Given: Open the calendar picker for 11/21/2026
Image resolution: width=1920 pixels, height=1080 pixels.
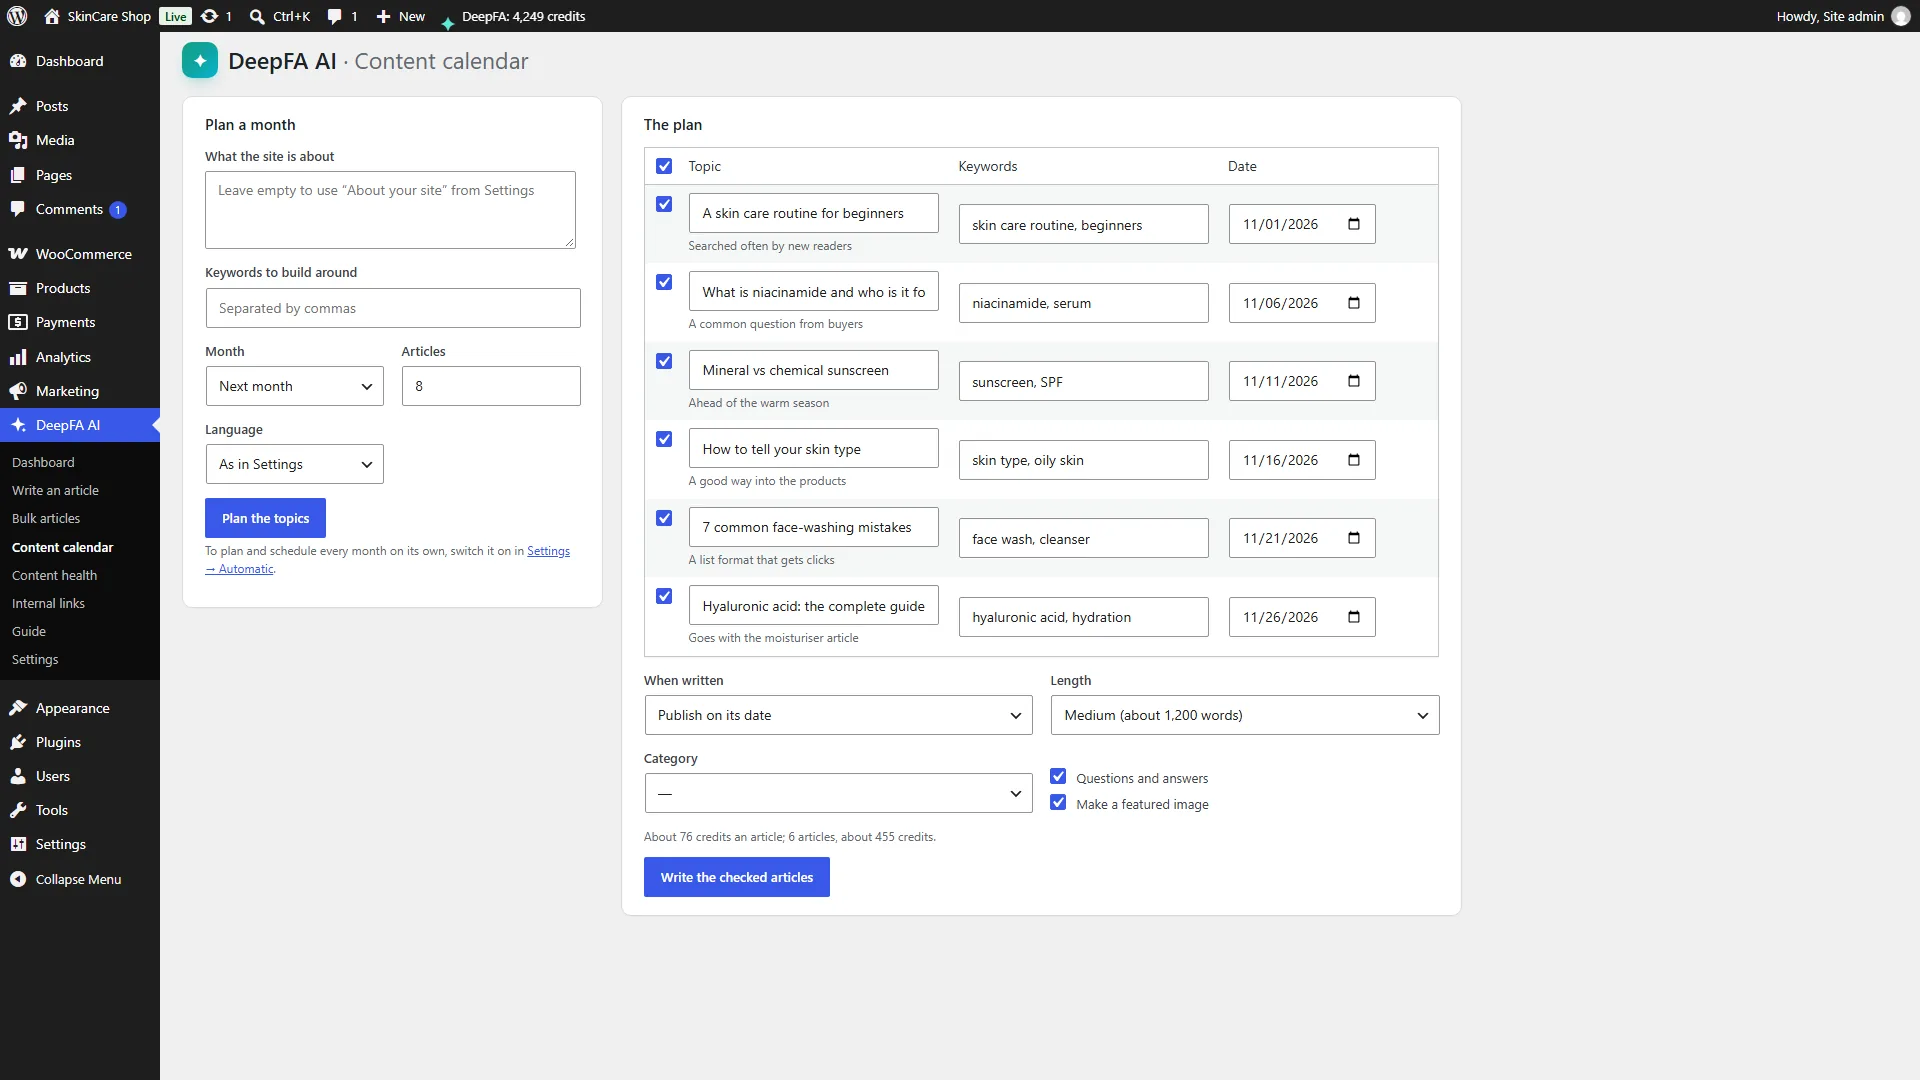Looking at the screenshot, I should pyautogui.click(x=1354, y=538).
